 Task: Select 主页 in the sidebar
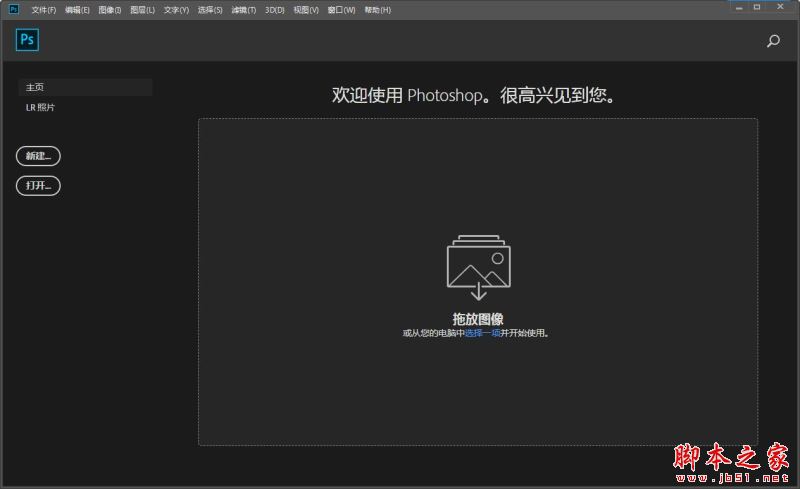[x=85, y=87]
